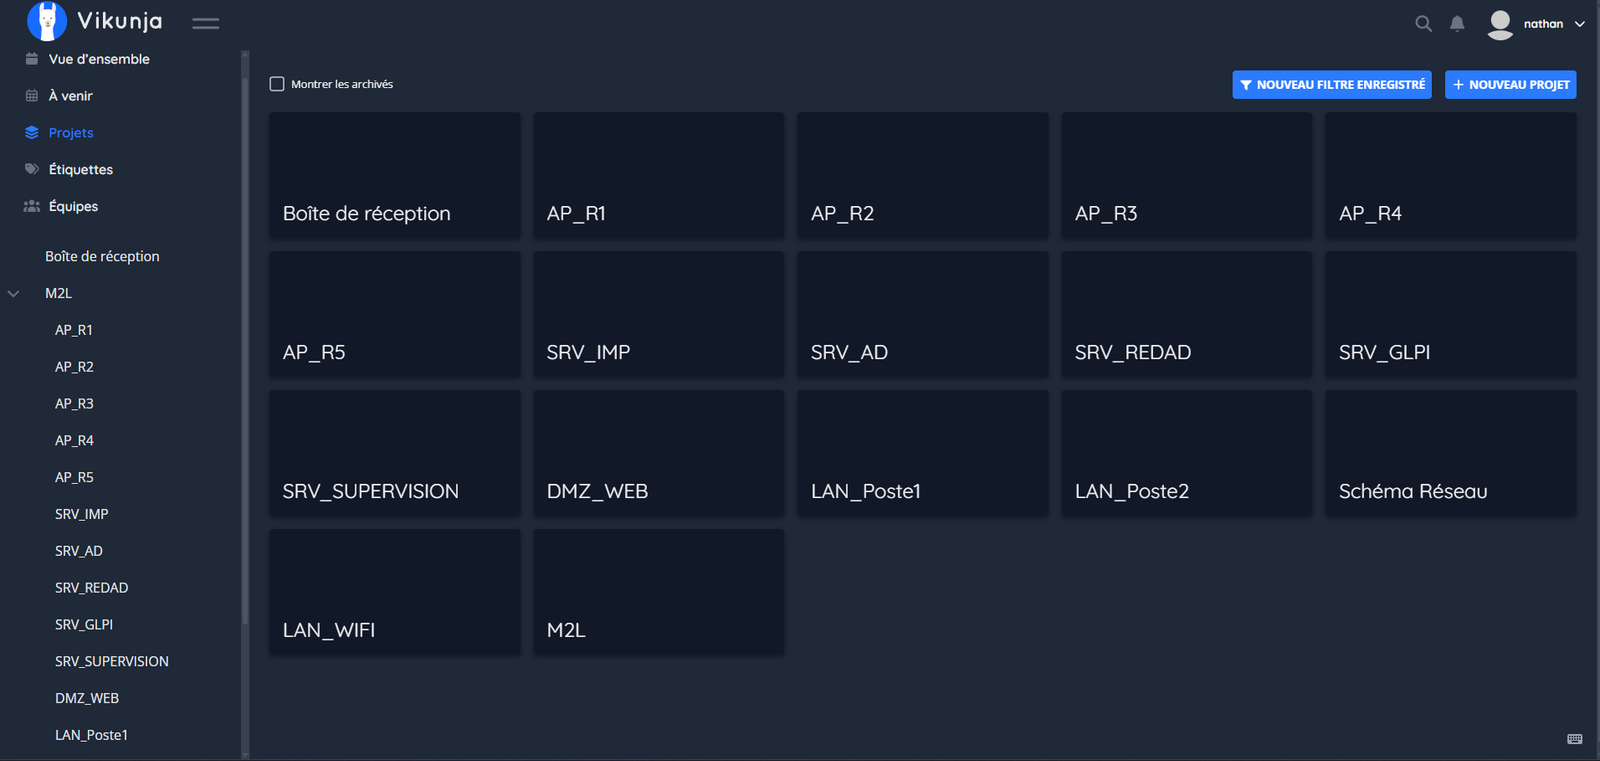The image size is (1600, 761).
Task: Click the Vikunja llama logo
Action: (46, 21)
